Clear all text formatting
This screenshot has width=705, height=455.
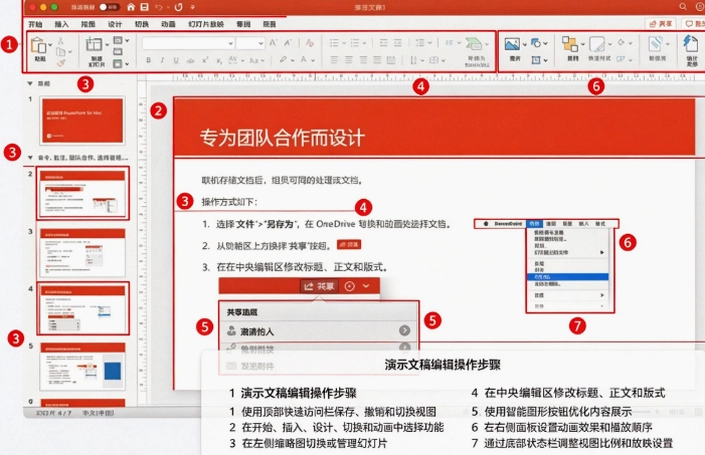point(309,43)
